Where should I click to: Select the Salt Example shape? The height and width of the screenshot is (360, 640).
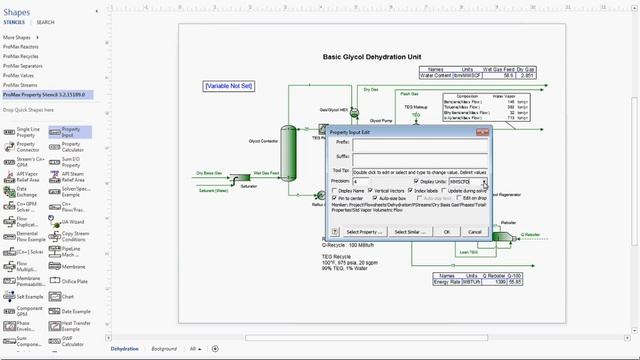tap(24, 296)
